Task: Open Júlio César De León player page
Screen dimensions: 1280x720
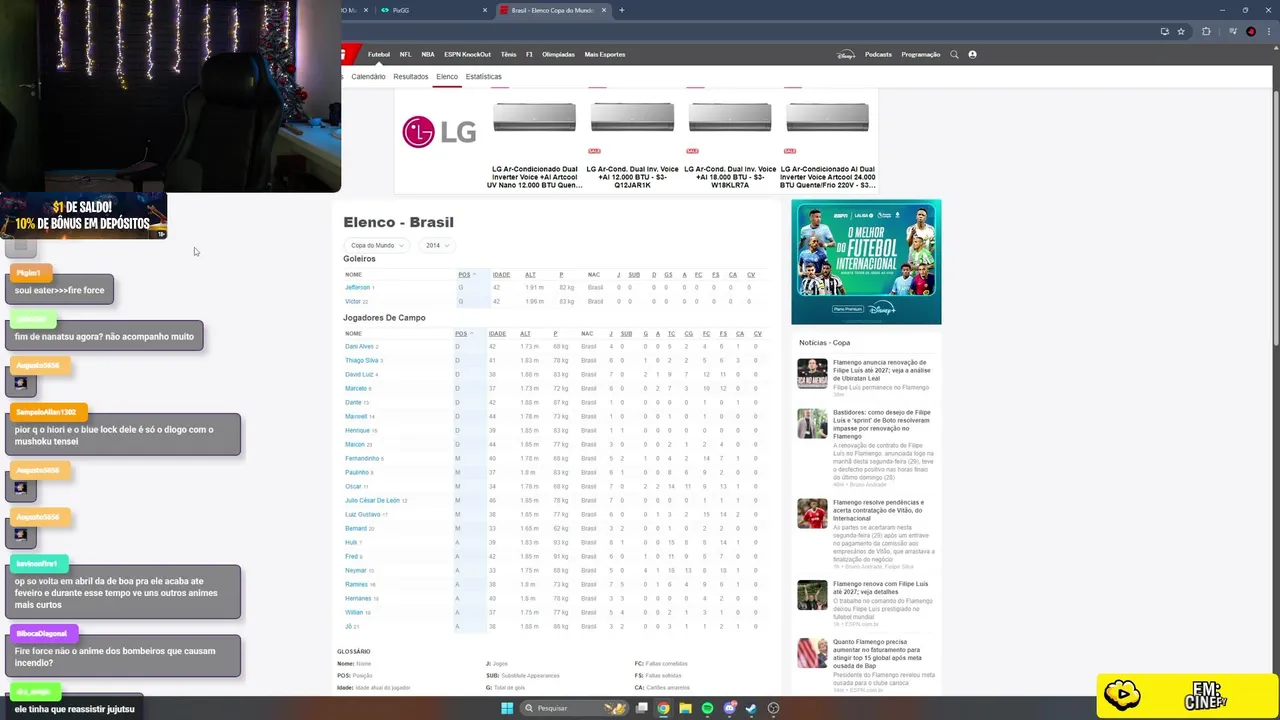Action: tap(372, 500)
